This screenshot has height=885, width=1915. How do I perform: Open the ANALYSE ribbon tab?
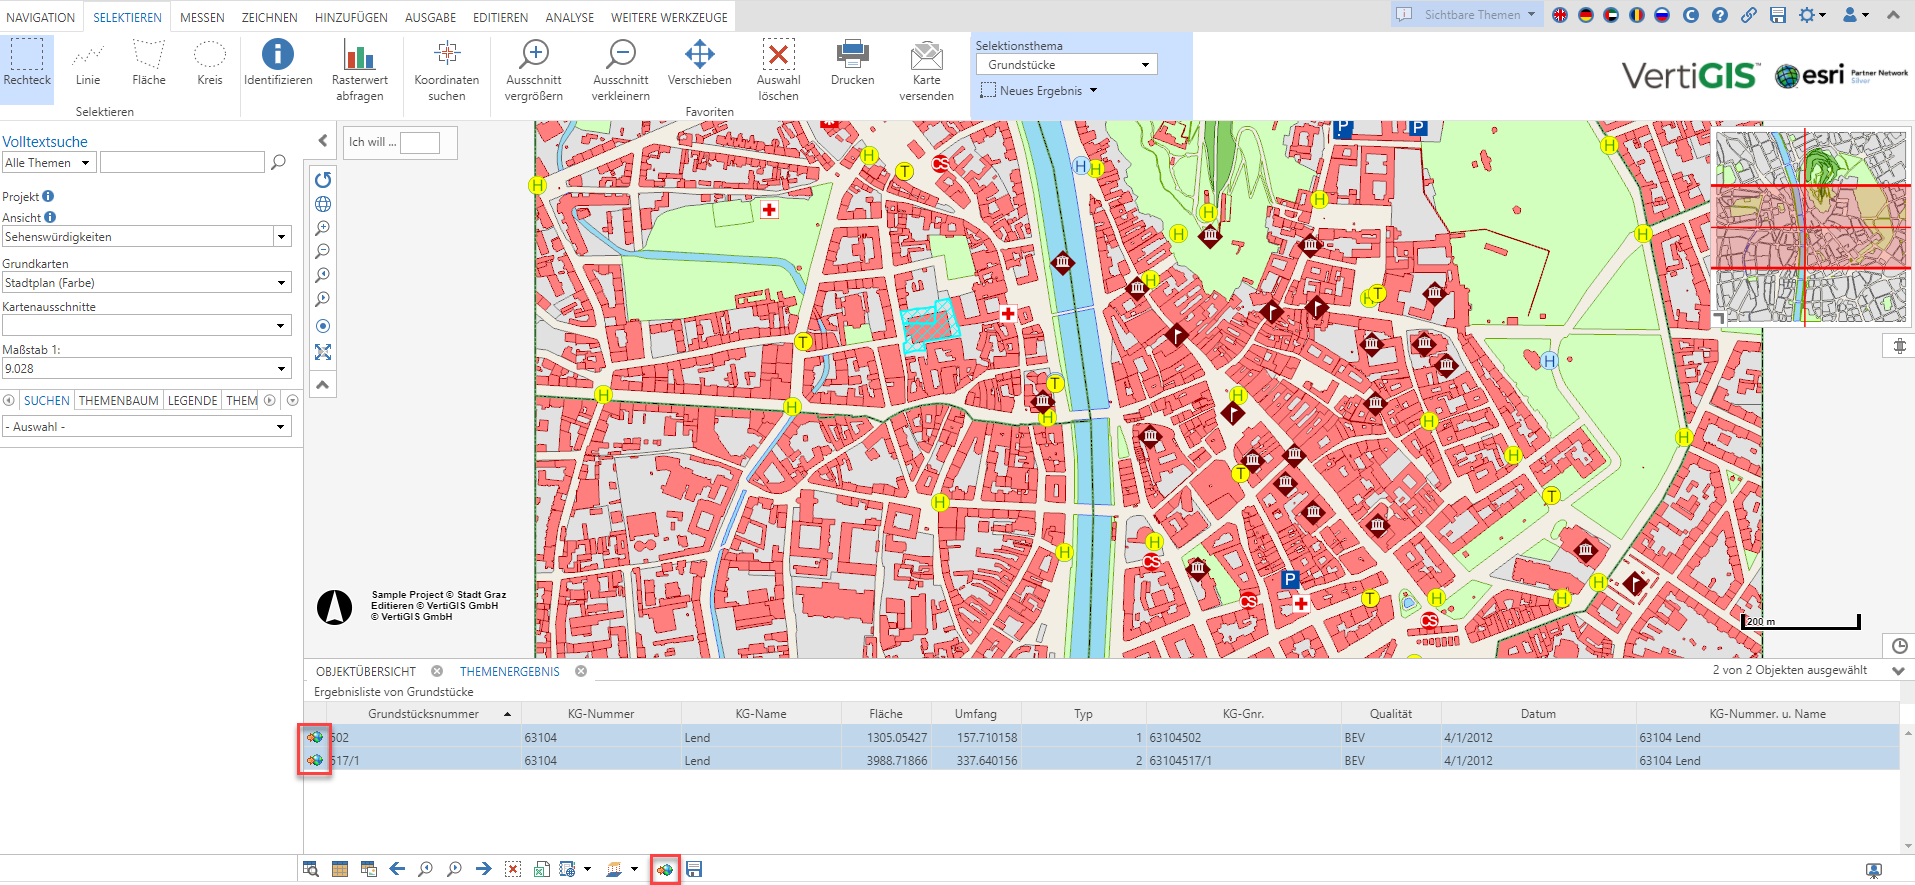click(569, 17)
